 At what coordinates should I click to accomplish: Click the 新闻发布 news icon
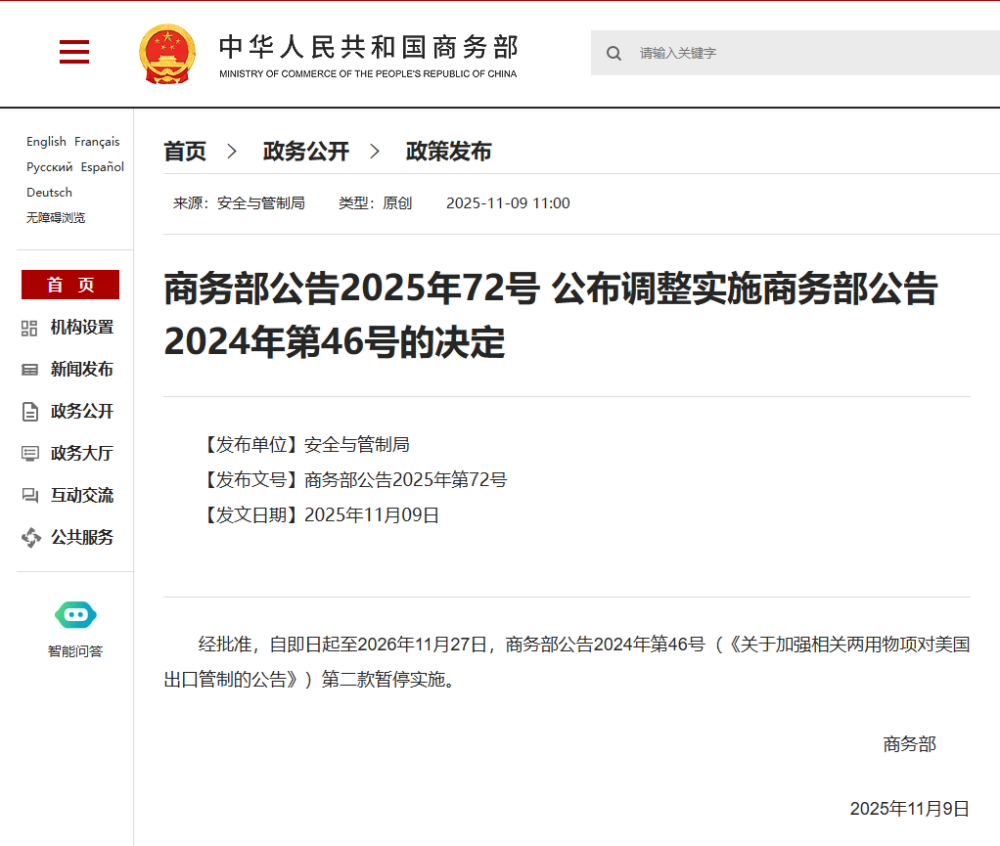click(x=30, y=370)
